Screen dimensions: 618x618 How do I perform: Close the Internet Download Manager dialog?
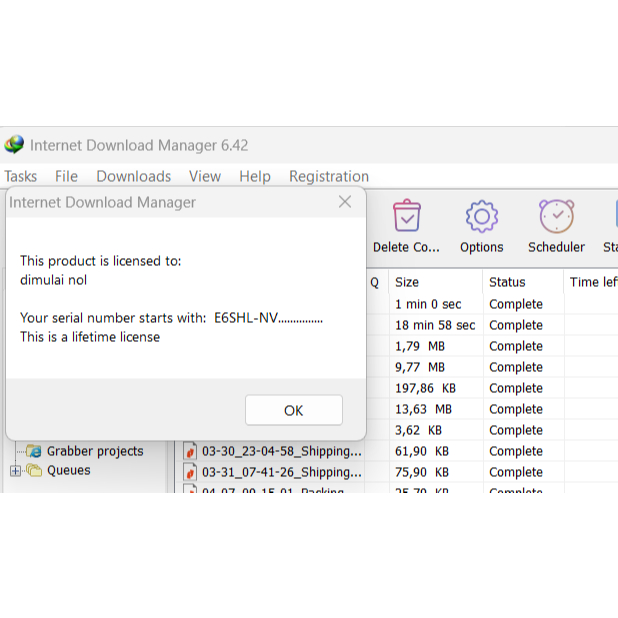[345, 202]
